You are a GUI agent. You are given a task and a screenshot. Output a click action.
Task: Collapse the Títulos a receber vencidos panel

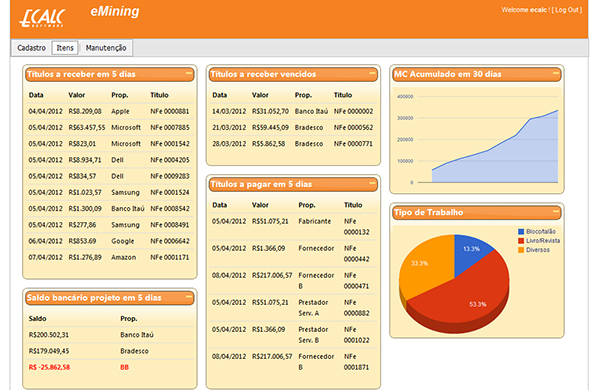pos(372,72)
